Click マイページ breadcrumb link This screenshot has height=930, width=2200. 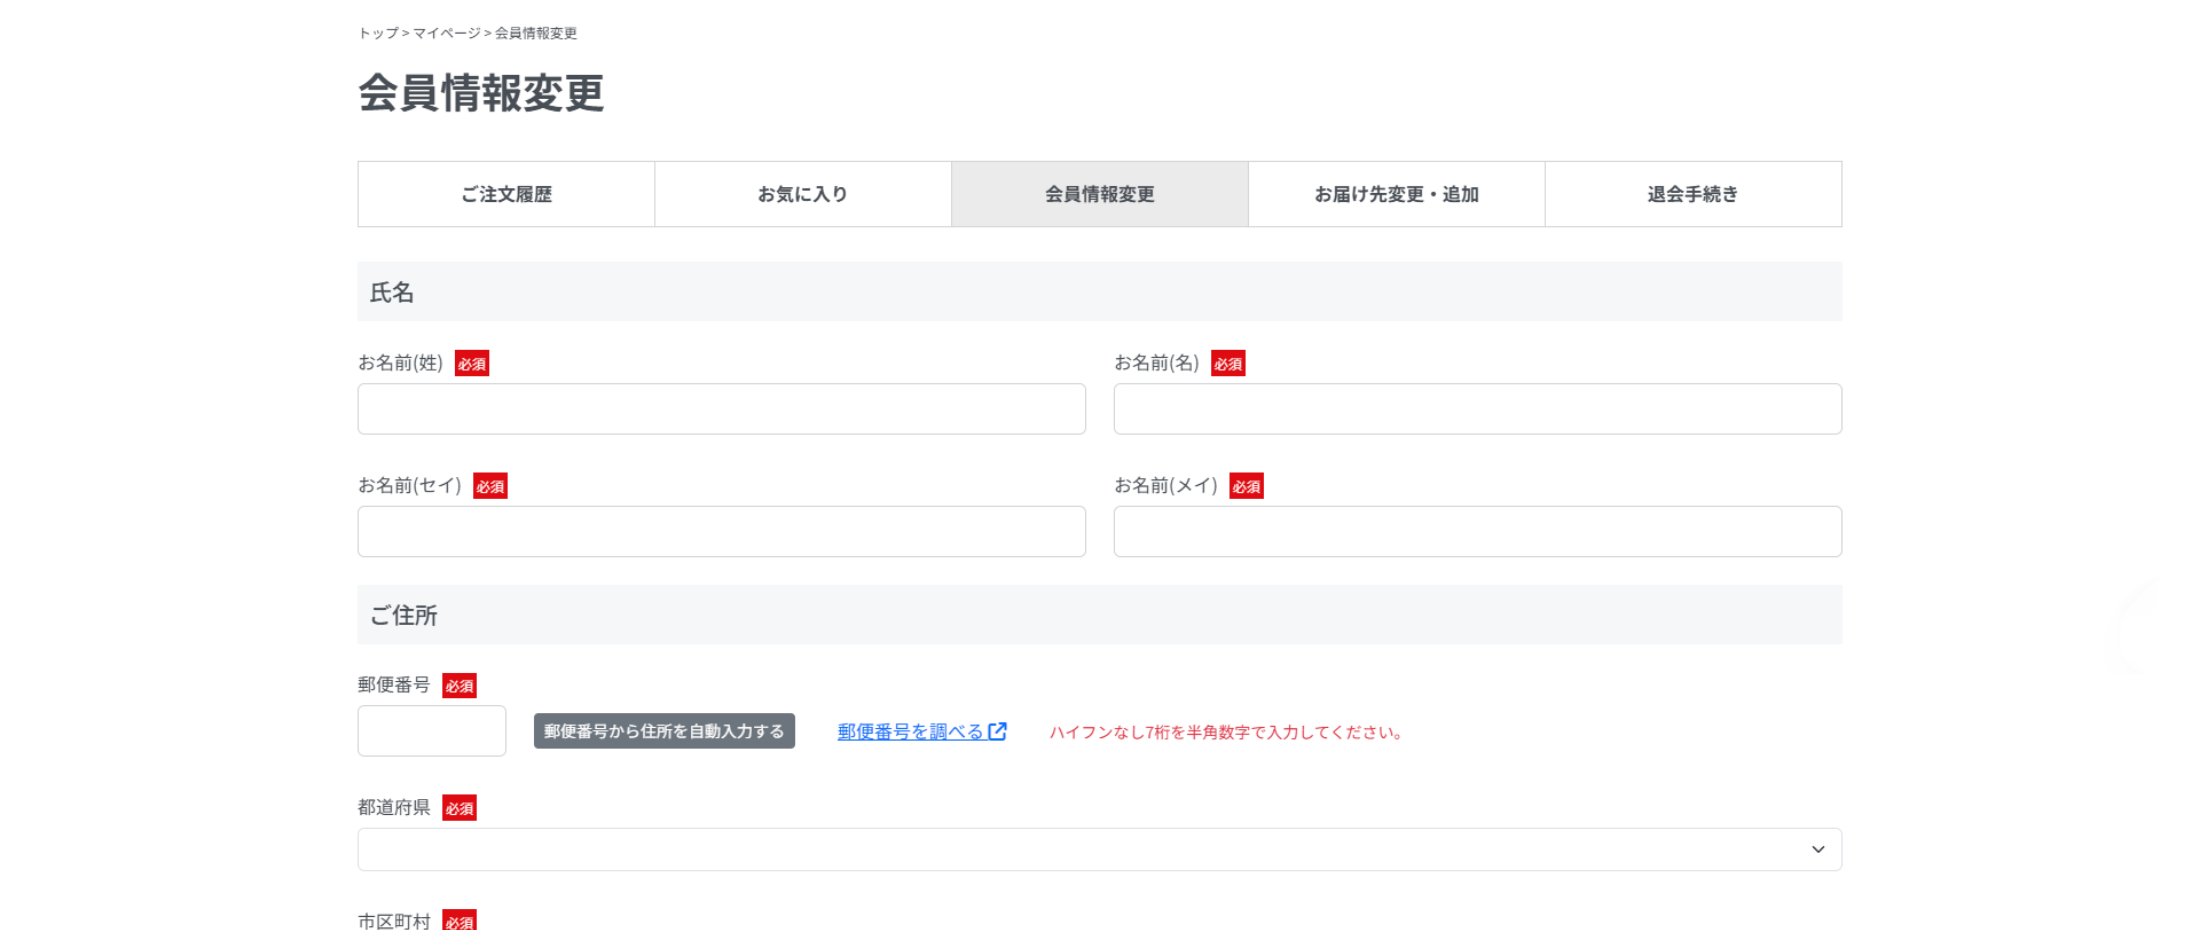tap(447, 33)
